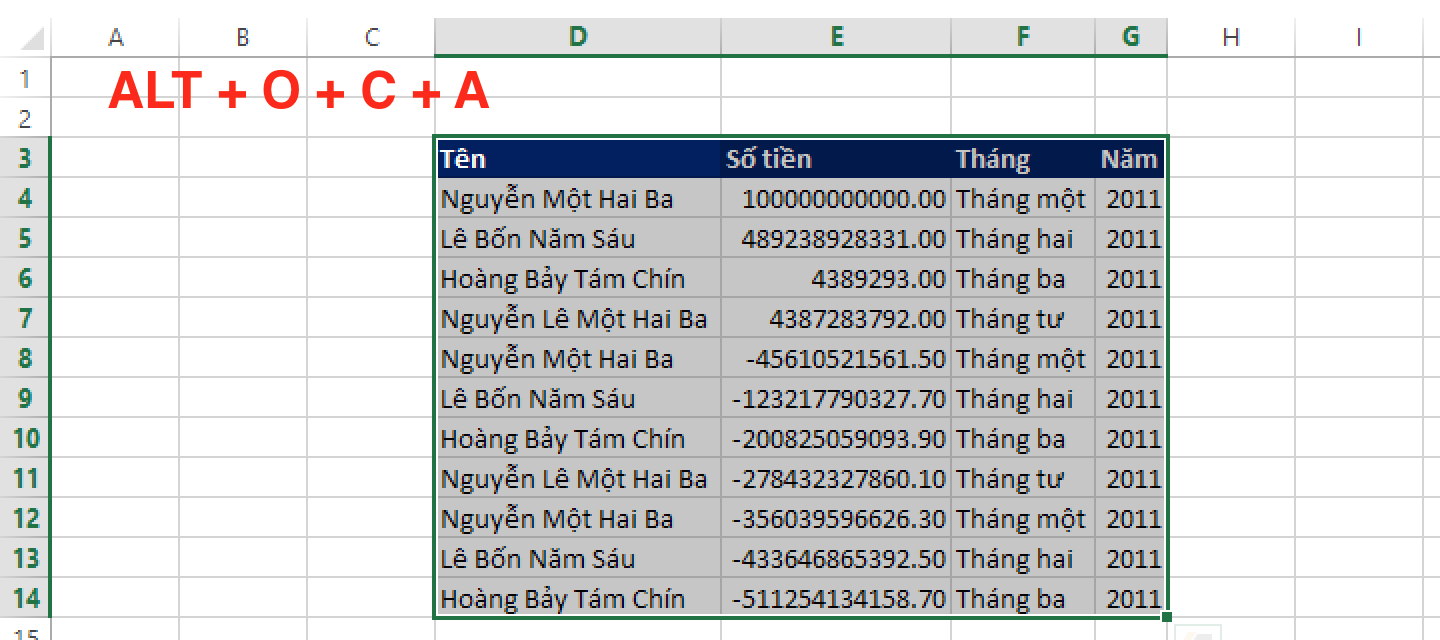Image resolution: width=1440 pixels, height=640 pixels.
Task: Select cell with amount -356039596626.30
Action: [836, 518]
